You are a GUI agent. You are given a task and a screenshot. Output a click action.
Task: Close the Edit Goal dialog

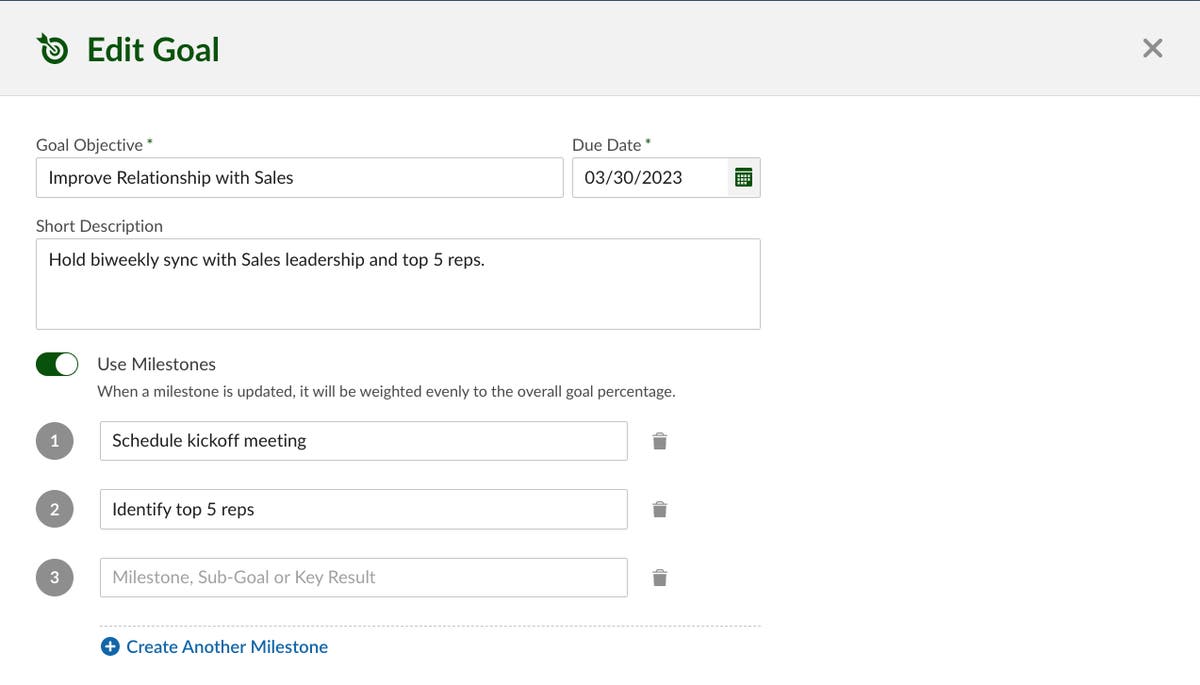pos(1152,47)
